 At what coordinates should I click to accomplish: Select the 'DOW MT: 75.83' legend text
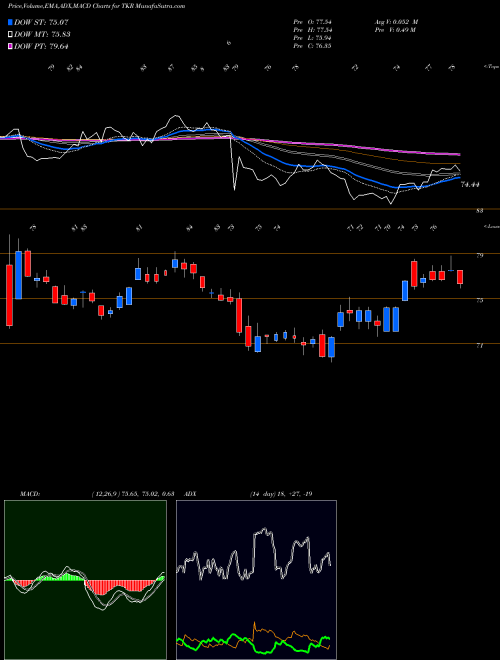42,35
